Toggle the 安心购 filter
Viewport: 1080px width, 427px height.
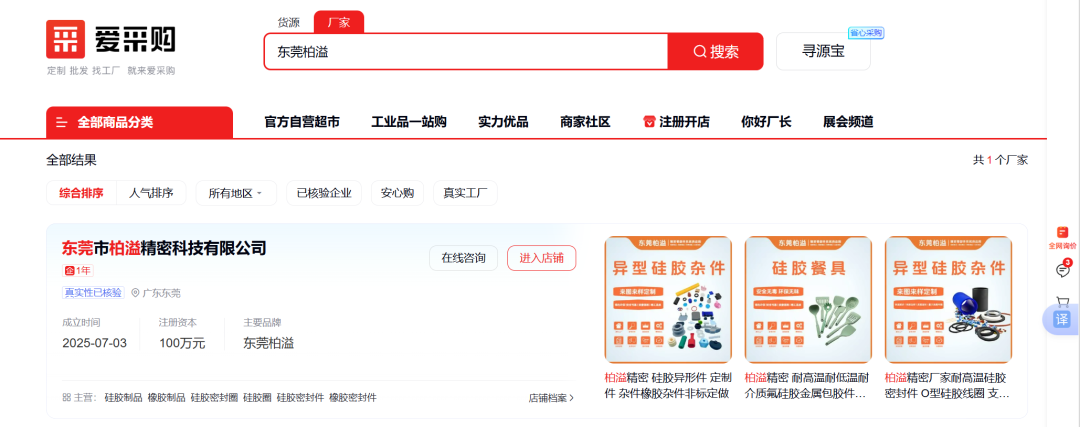397,193
